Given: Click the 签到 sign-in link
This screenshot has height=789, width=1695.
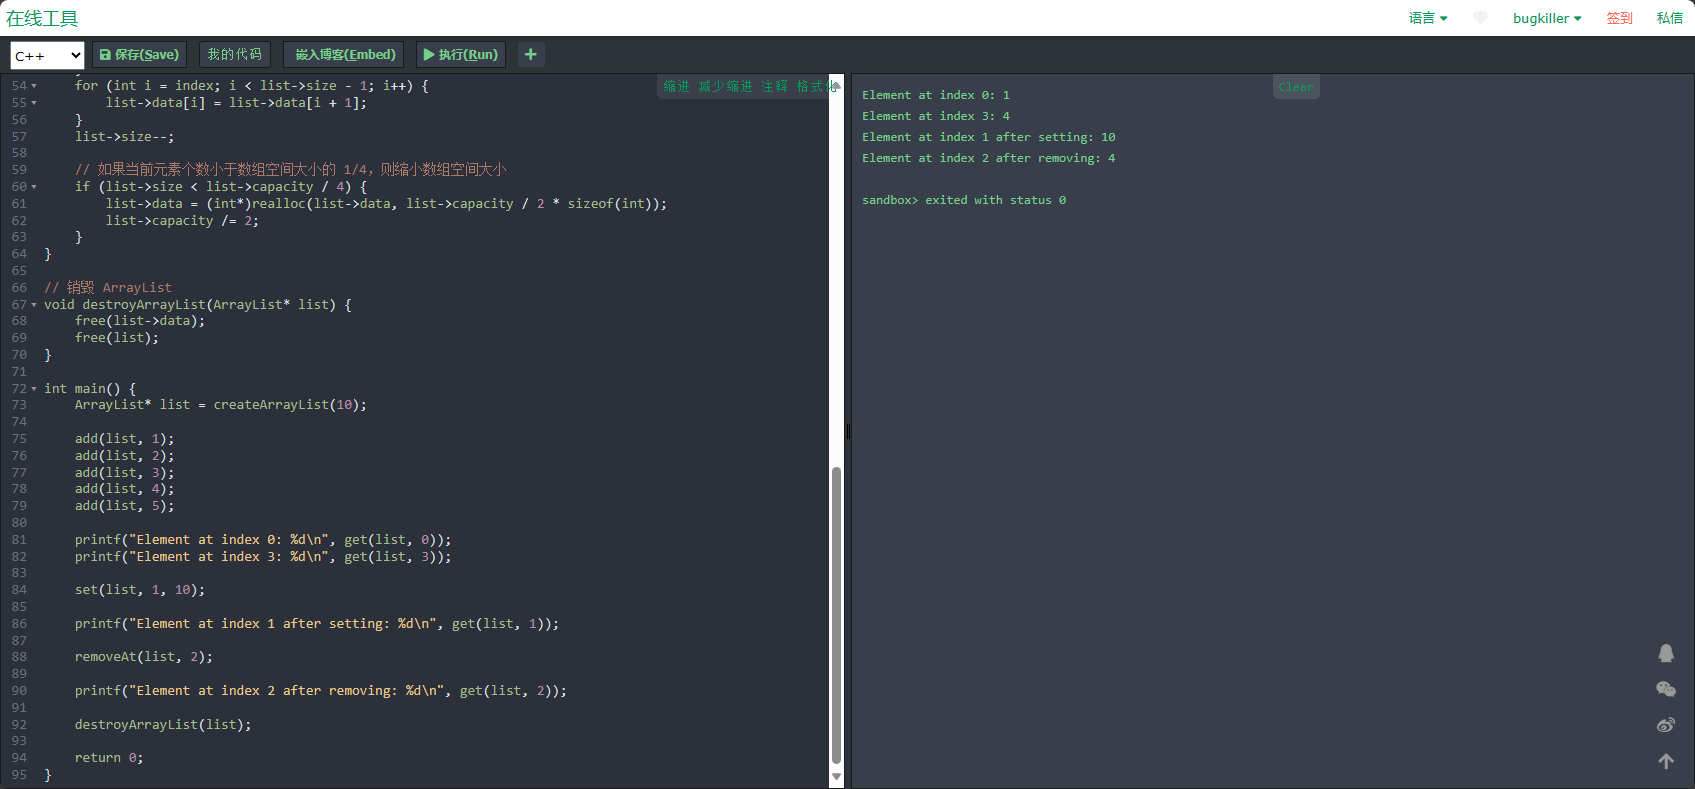Looking at the screenshot, I should [1619, 18].
